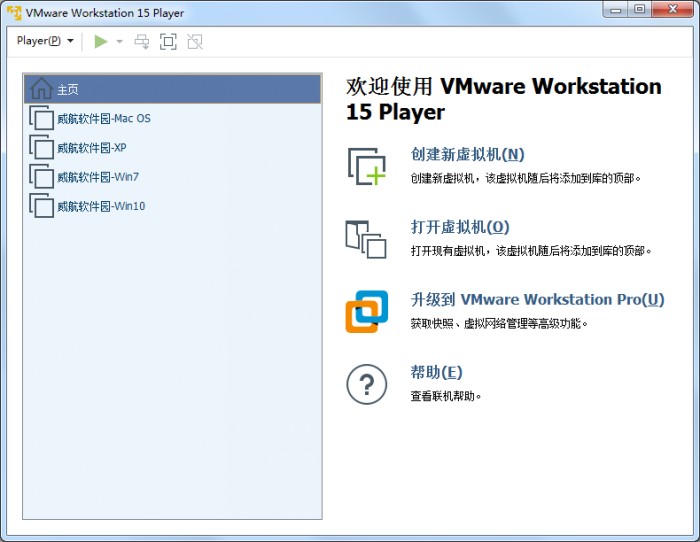Click the orange and blue Workstation Pro icon
This screenshot has width=700, height=542.
pos(367,312)
